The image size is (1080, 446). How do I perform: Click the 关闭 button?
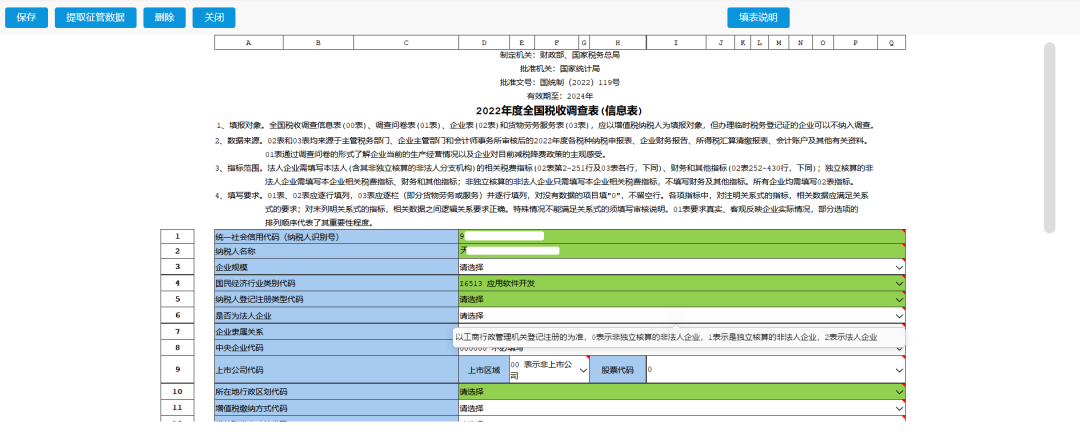(214, 18)
